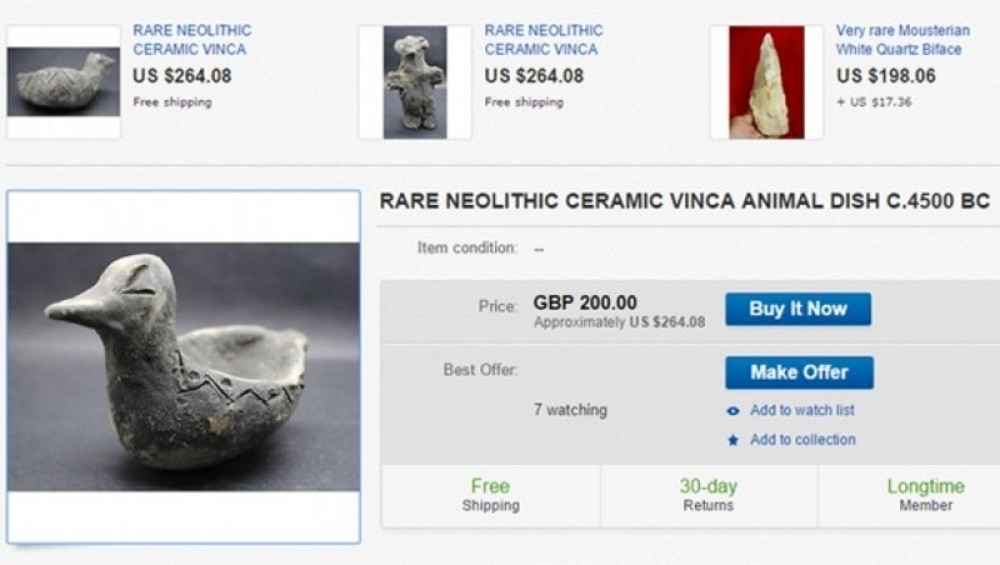Viewport: 1000px width, 565px height.
Task: Click the Longtime Member info box
Action: coord(925,495)
